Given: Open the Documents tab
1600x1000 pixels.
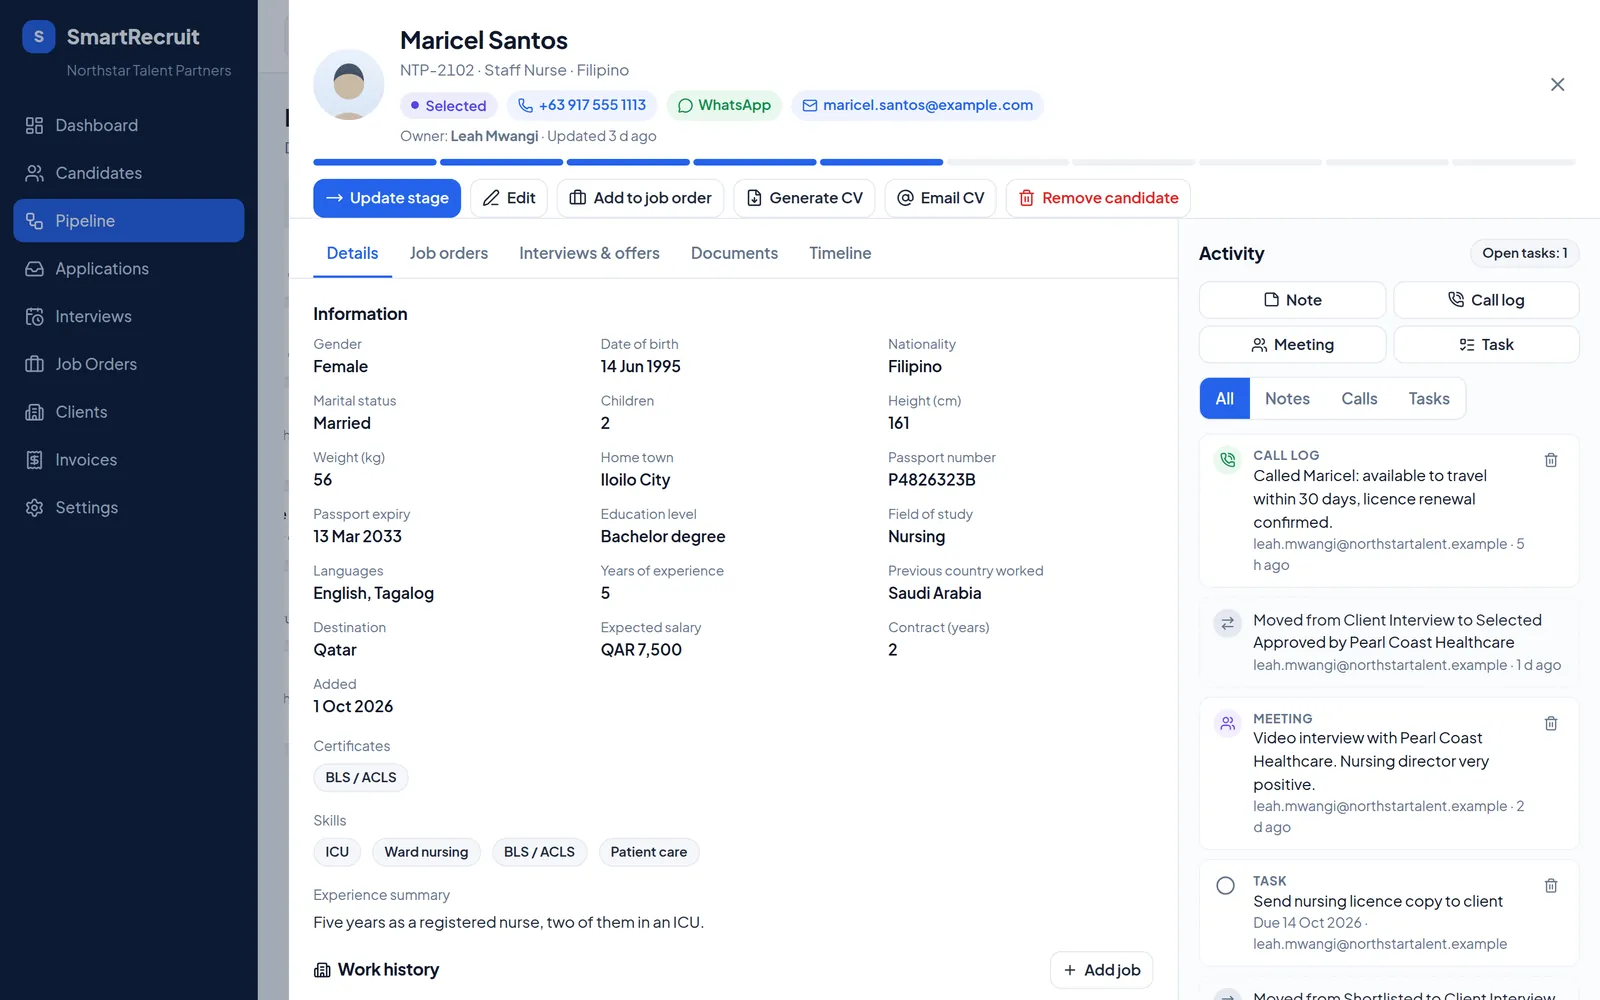Looking at the screenshot, I should coord(734,254).
